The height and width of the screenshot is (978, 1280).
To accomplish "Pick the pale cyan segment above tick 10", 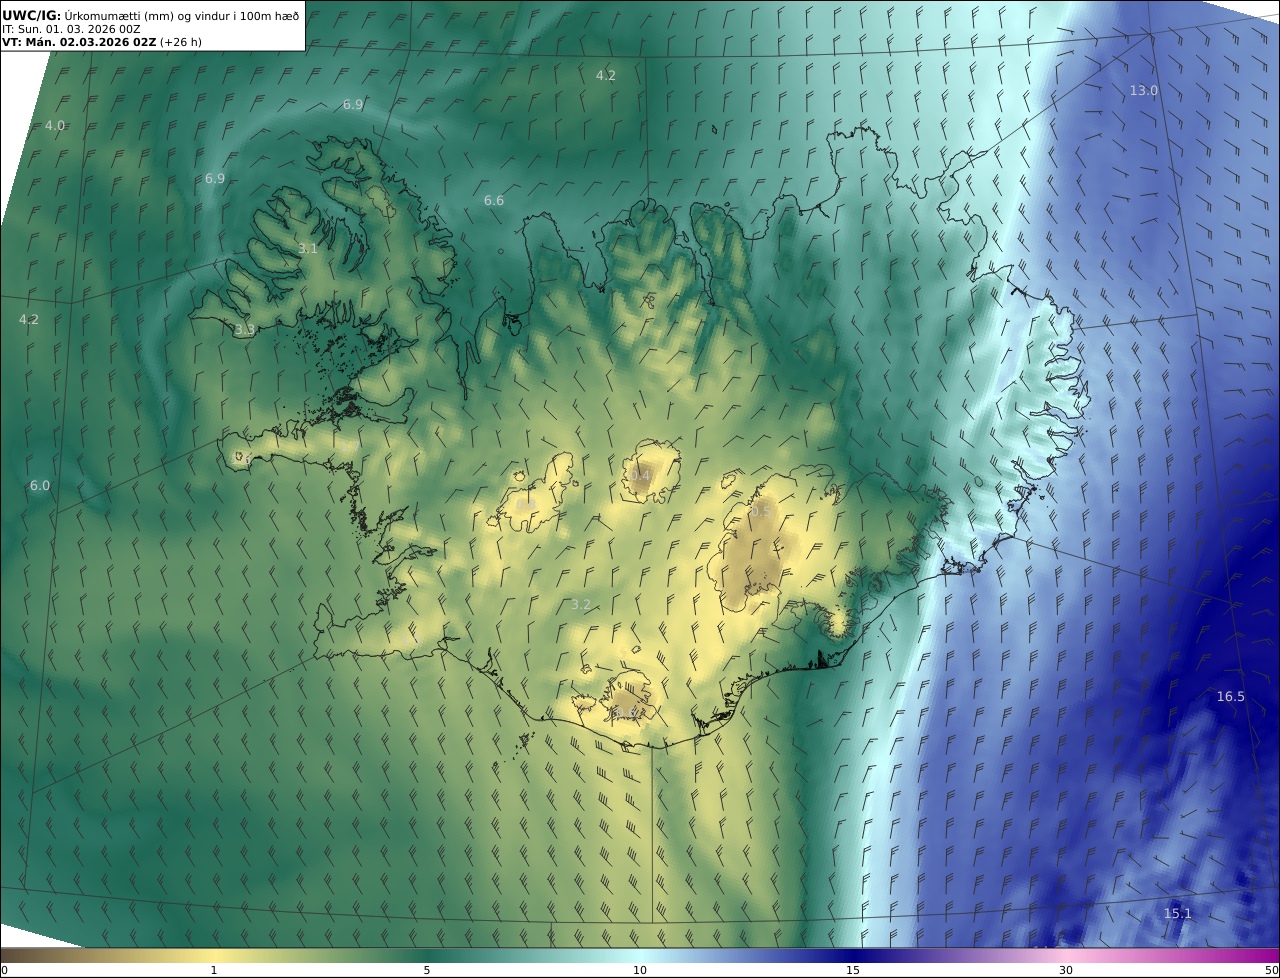I will [x=640, y=955].
